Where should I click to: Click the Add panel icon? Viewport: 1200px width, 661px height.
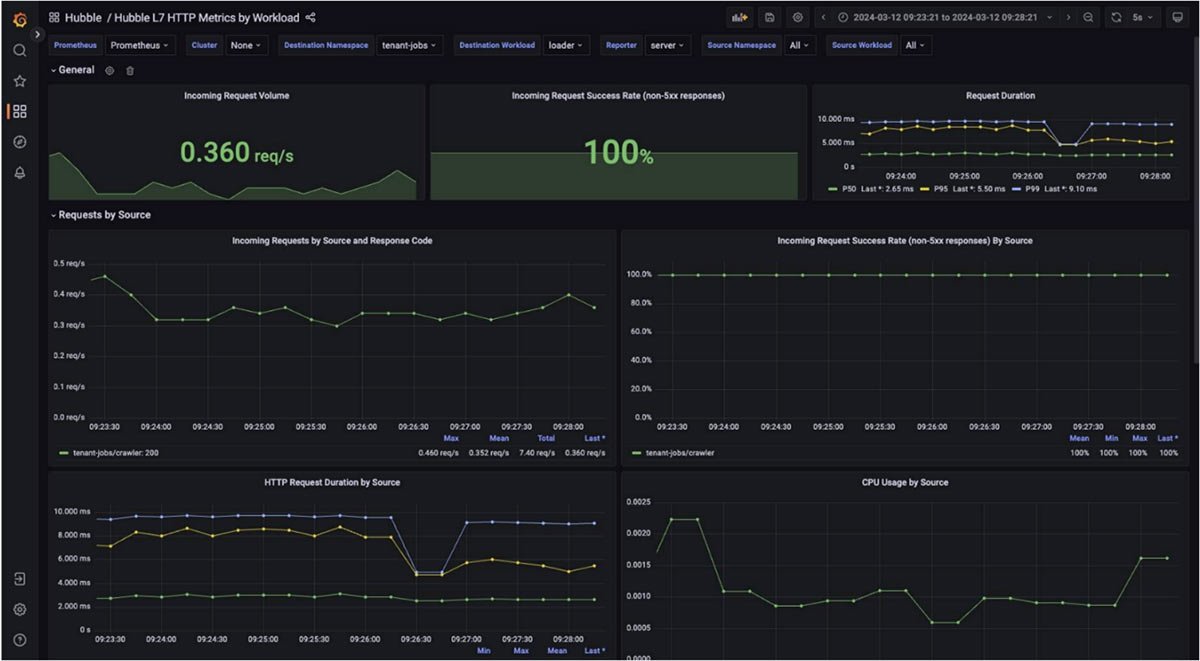tap(740, 17)
